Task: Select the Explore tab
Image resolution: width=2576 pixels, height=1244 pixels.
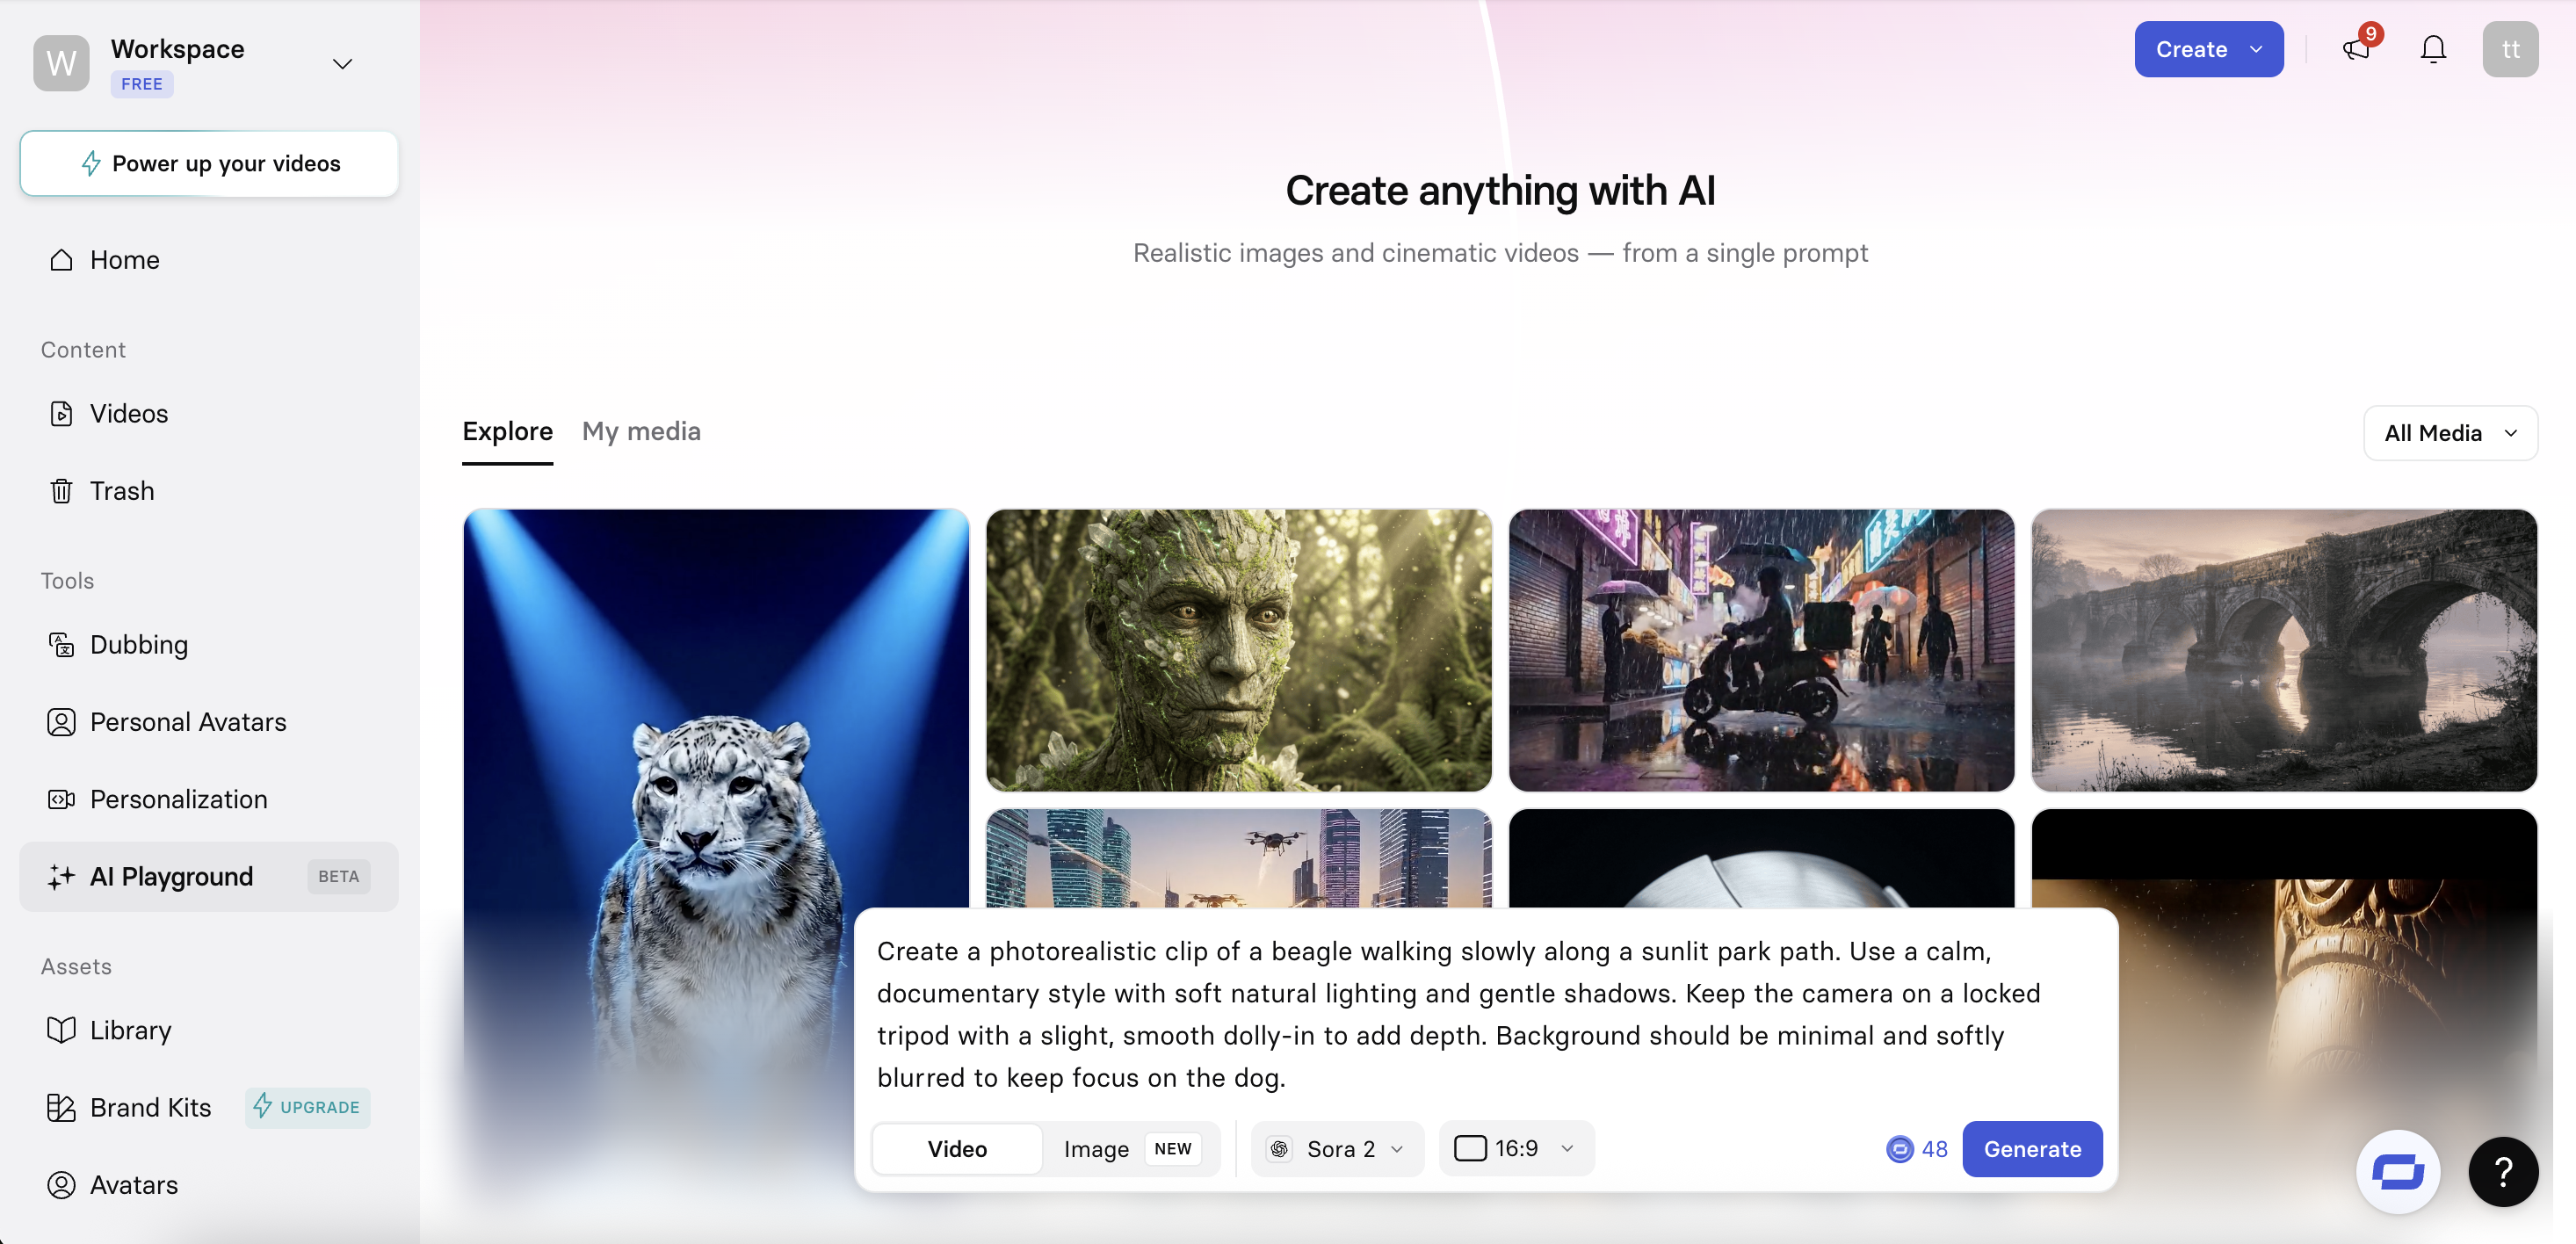Action: [507, 431]
